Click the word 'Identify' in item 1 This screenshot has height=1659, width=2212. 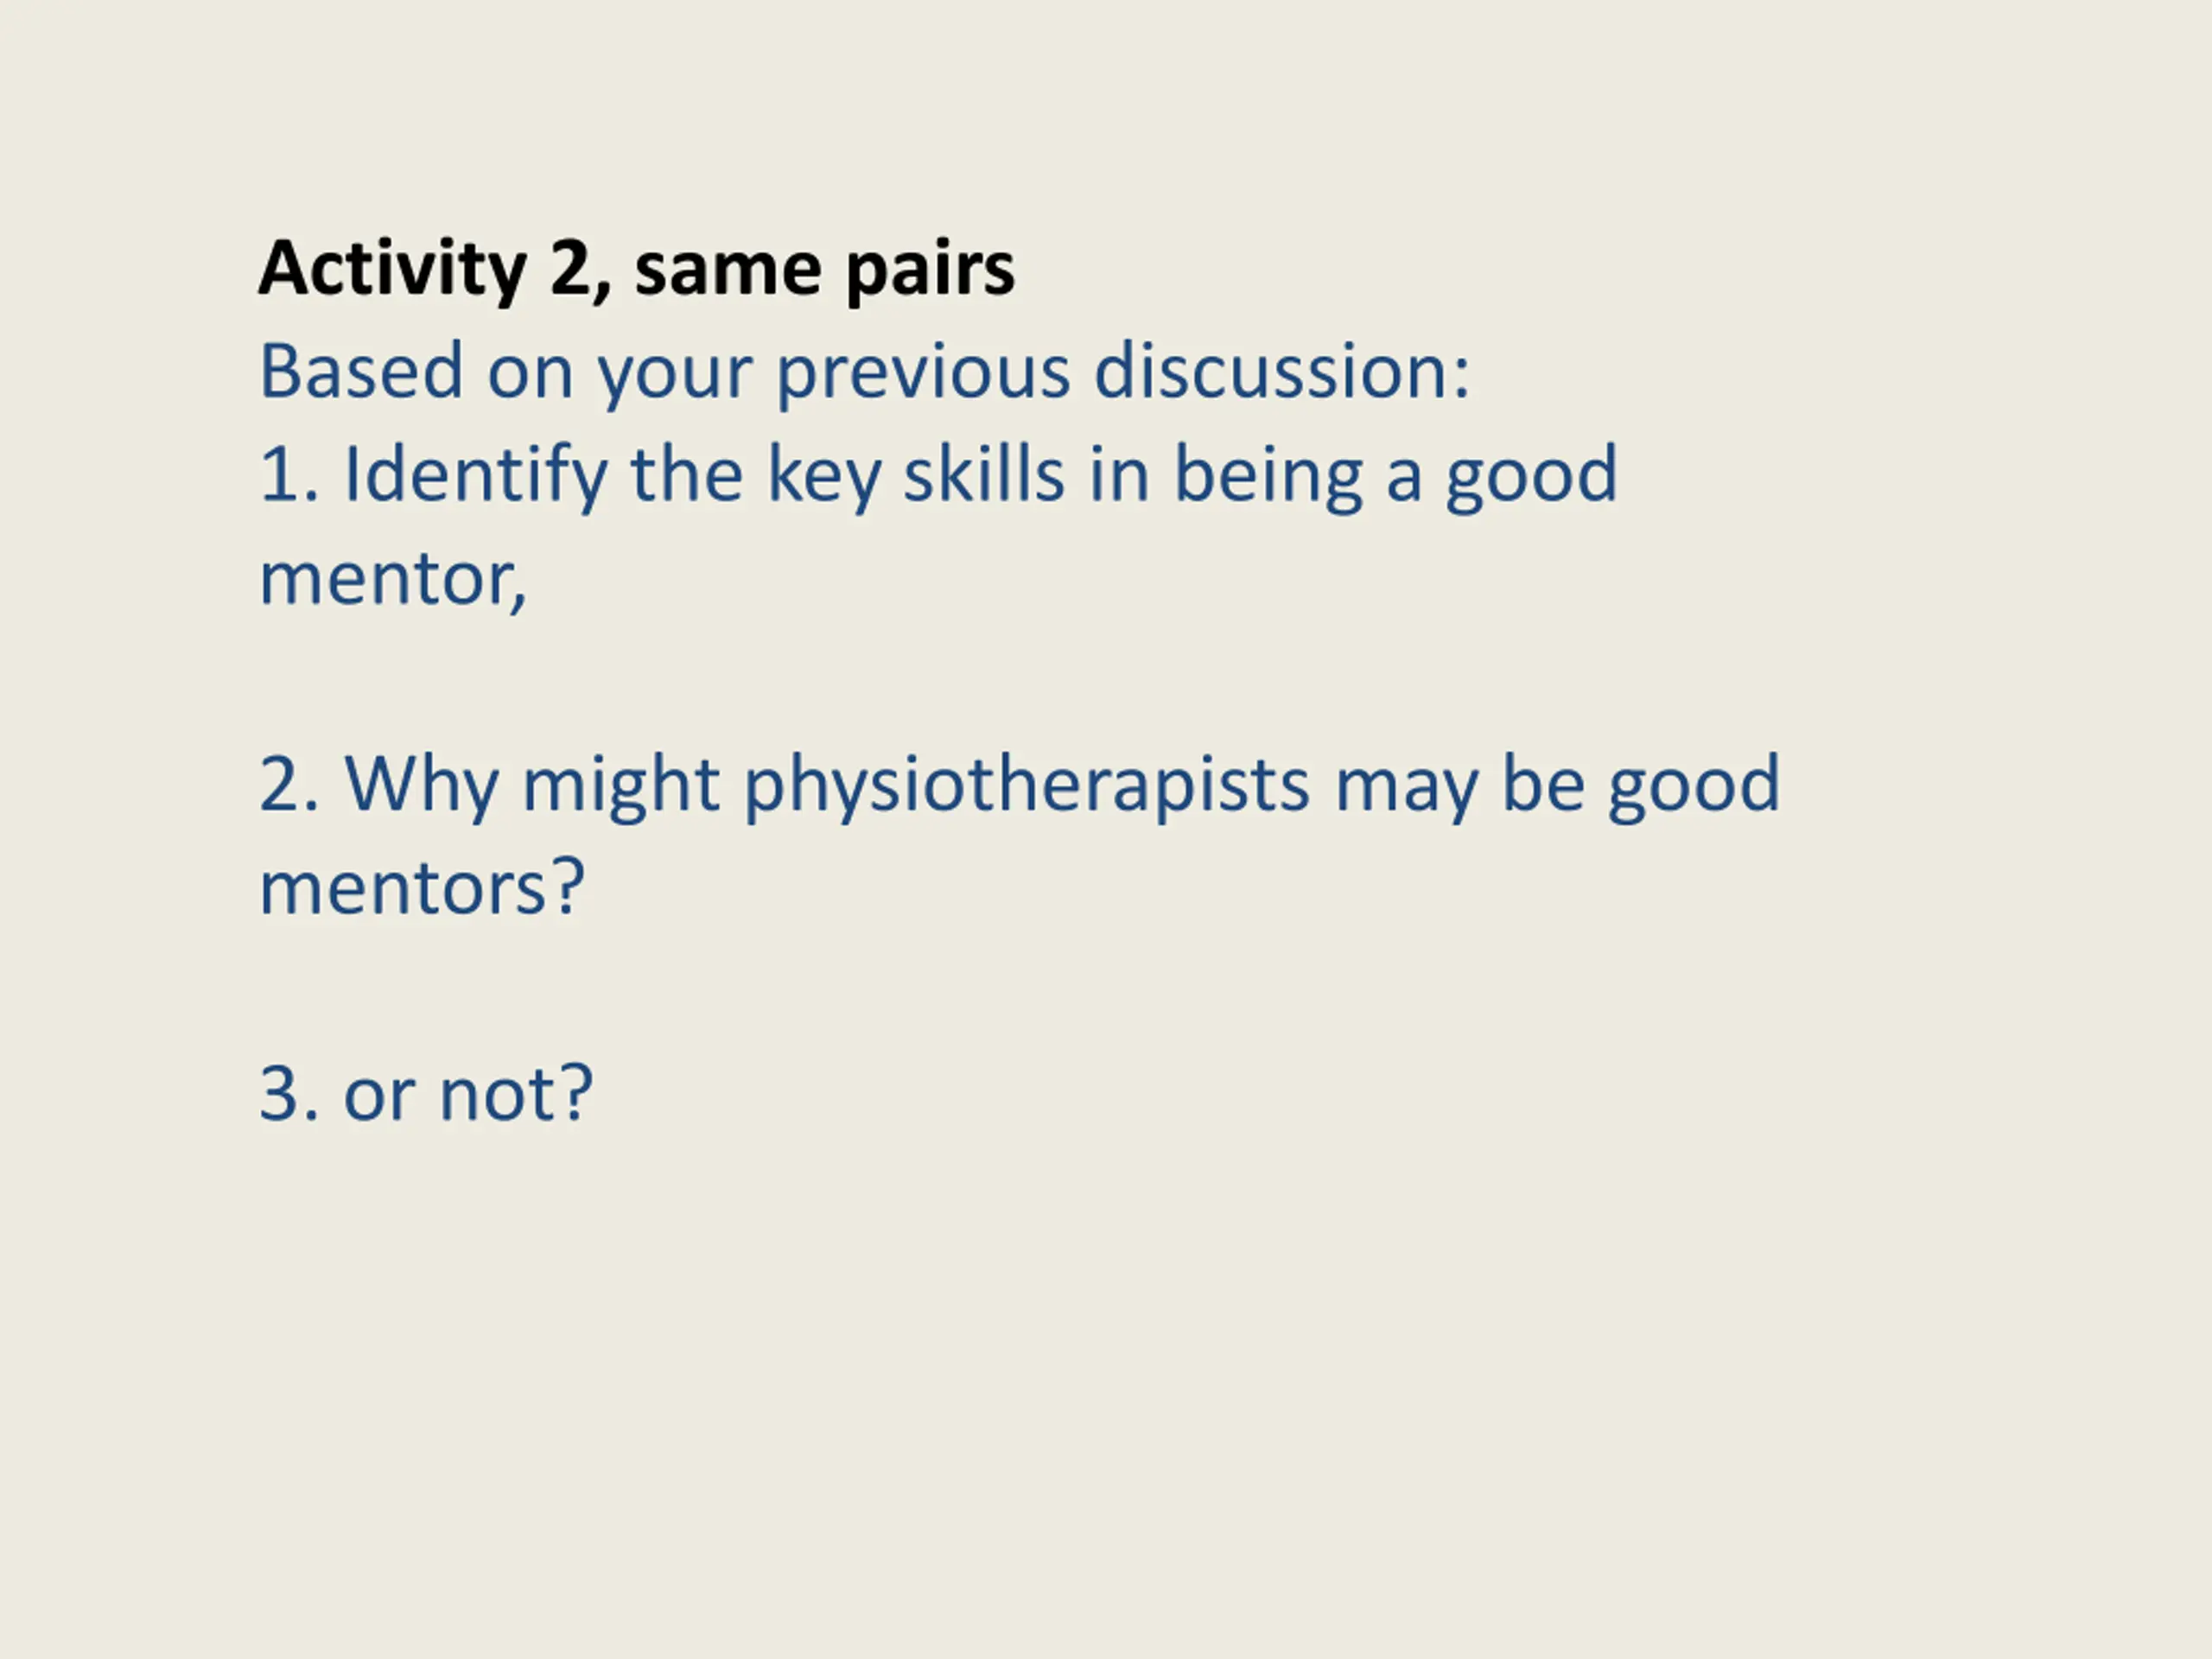pos(475,476)
